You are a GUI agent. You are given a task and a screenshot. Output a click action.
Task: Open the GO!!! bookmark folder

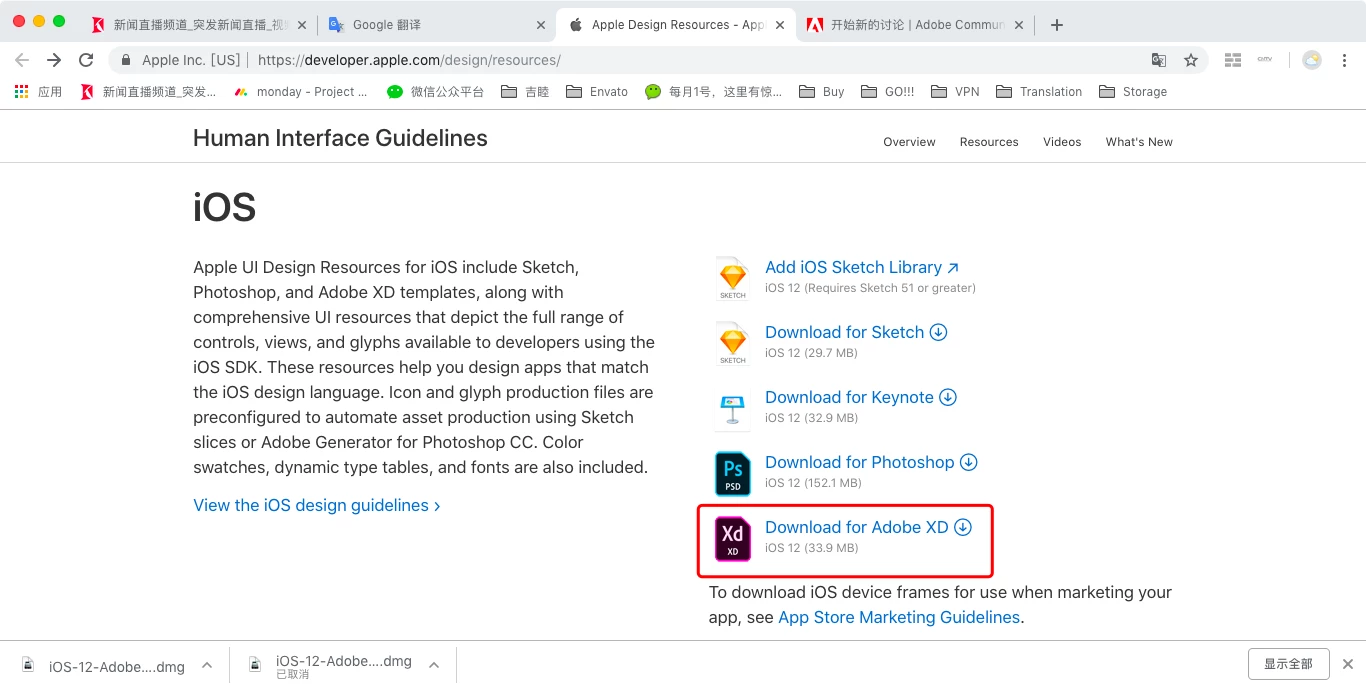[x=888, y=92]
